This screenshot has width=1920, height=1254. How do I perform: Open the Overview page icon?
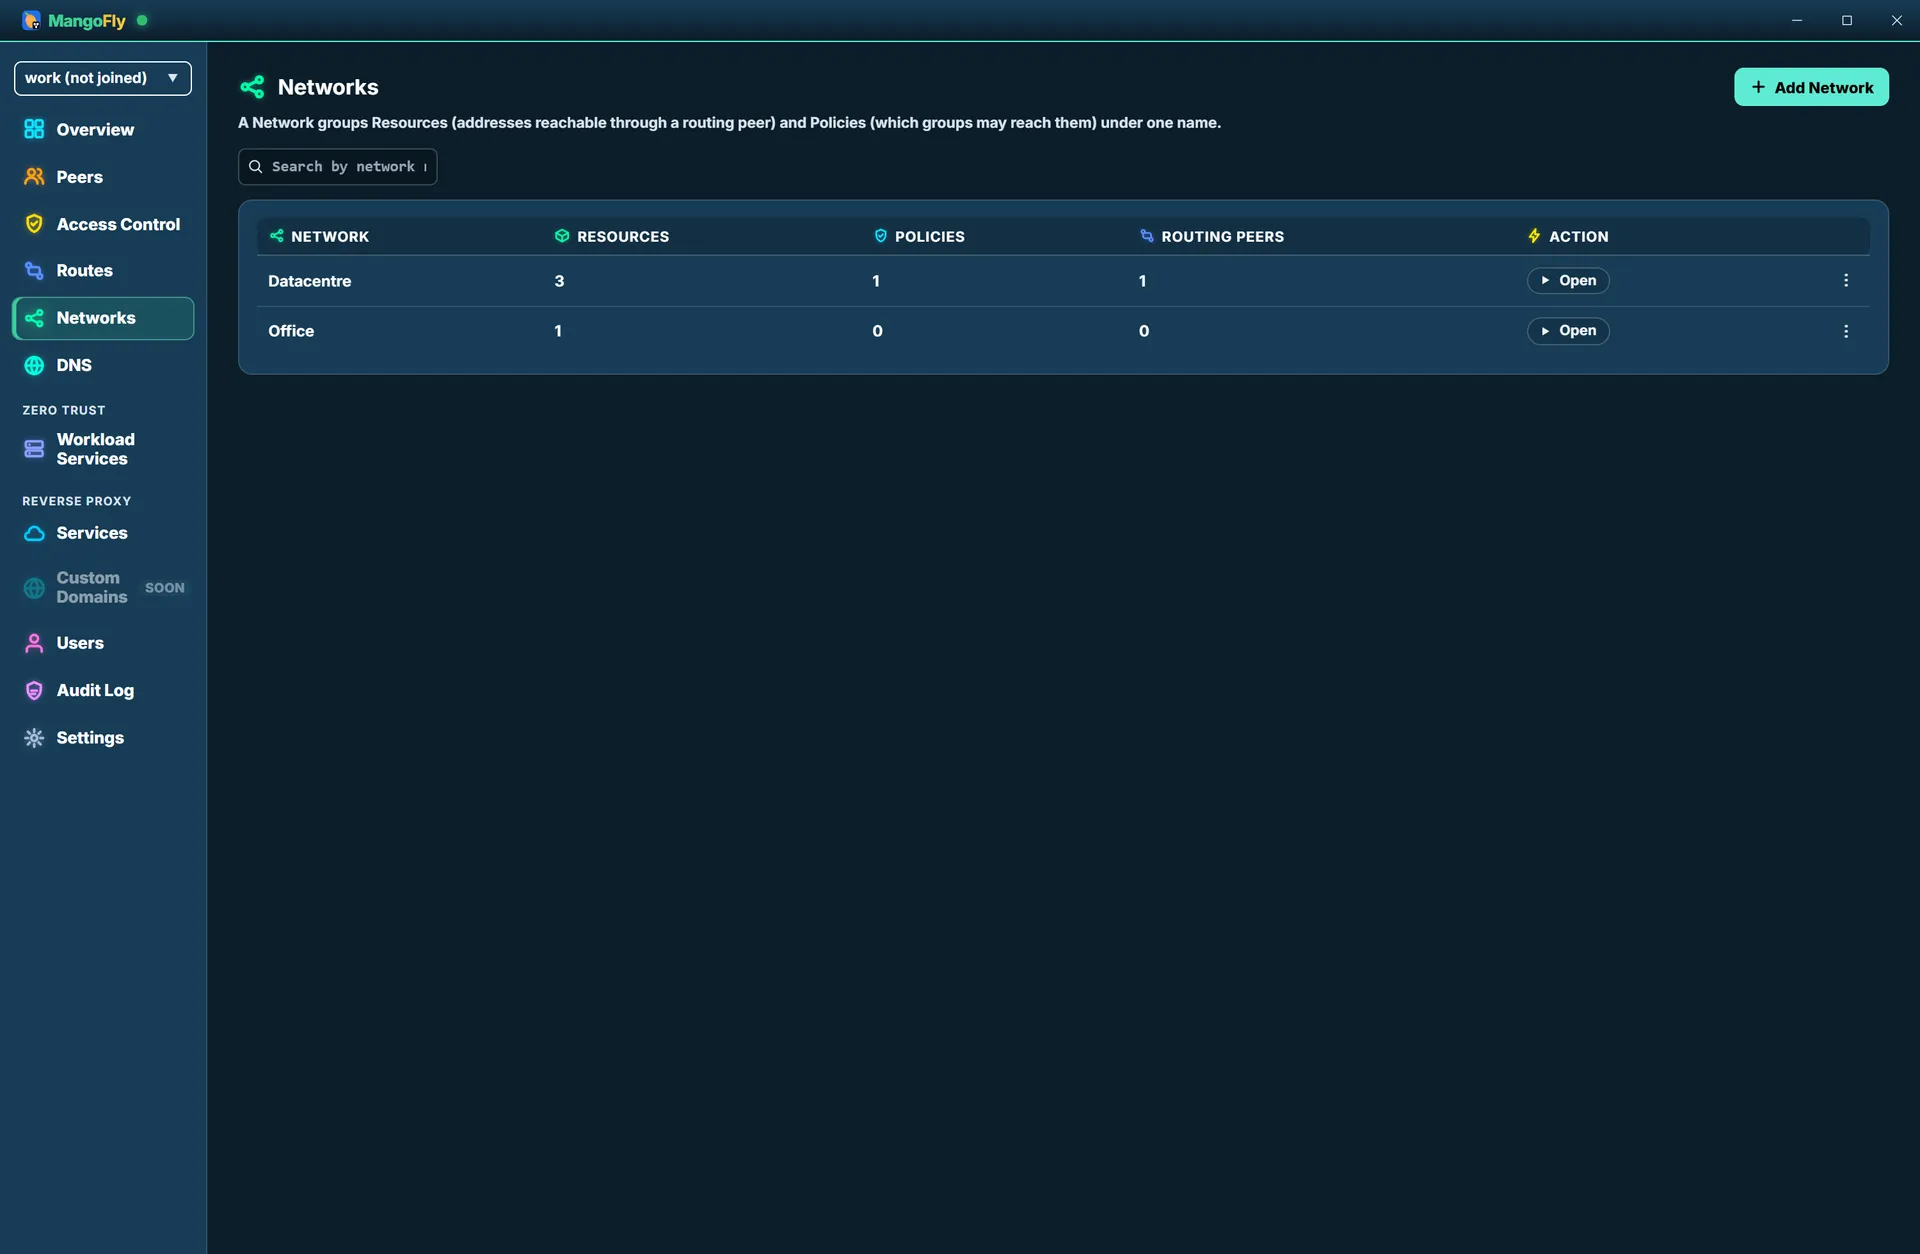click(x=34, y=129)
